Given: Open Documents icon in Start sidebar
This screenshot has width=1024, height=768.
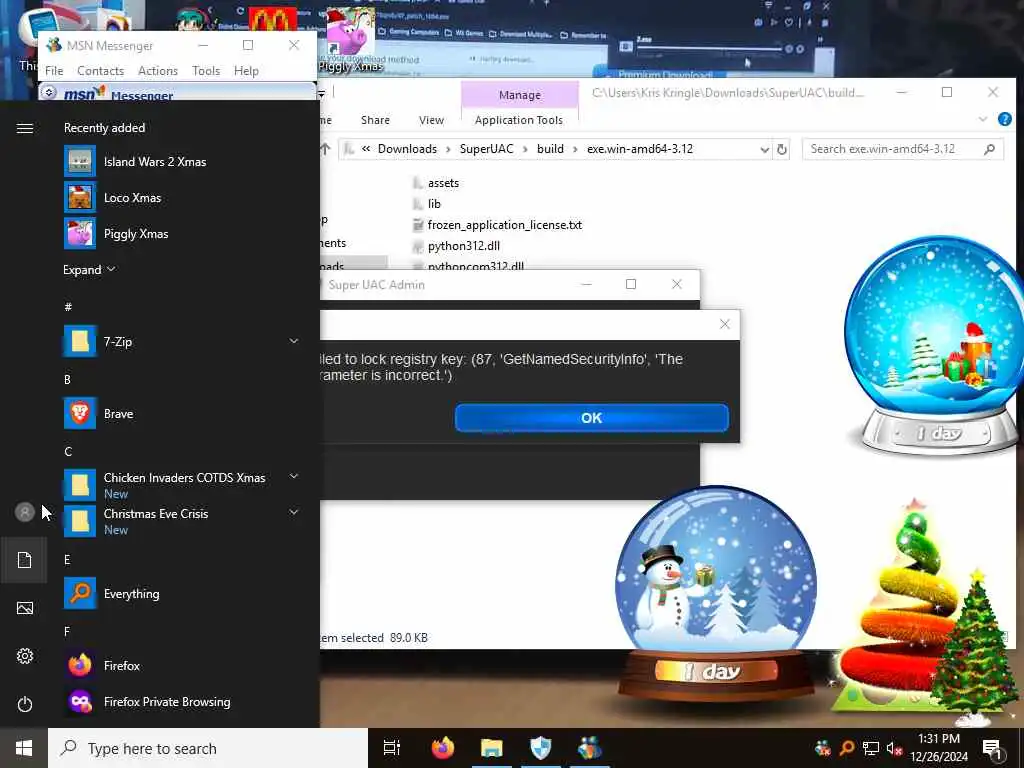Looking at the screenshot, I should pos(25,560).
